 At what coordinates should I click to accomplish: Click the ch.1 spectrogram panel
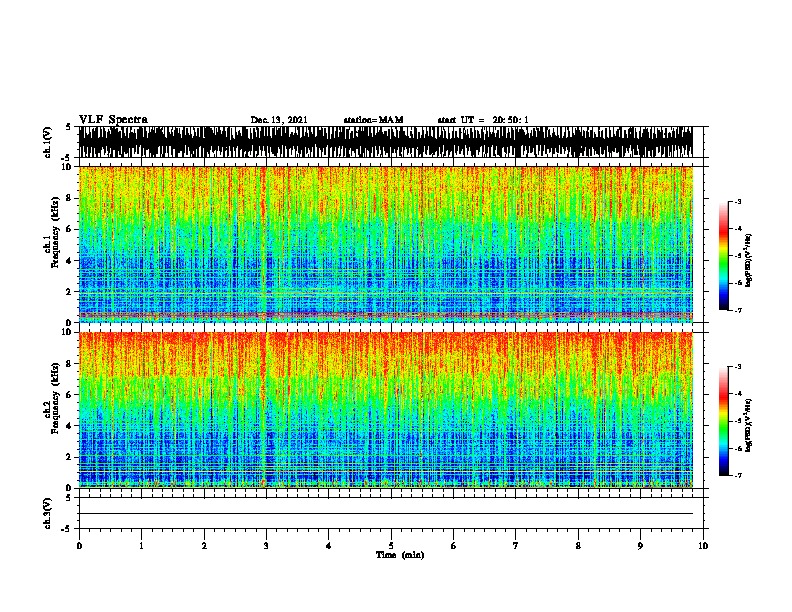(x=385, y=244)
